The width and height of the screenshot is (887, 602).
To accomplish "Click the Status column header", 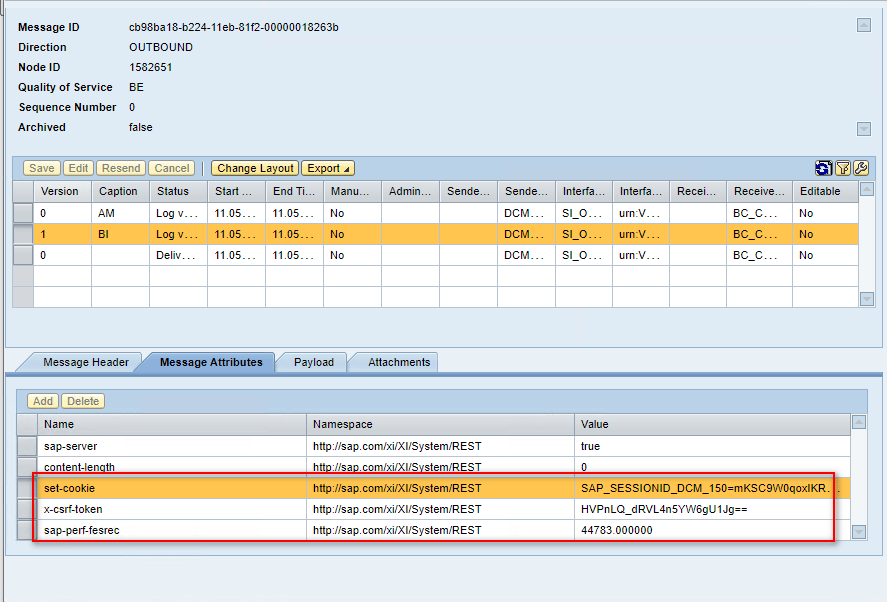I will 178,191.
